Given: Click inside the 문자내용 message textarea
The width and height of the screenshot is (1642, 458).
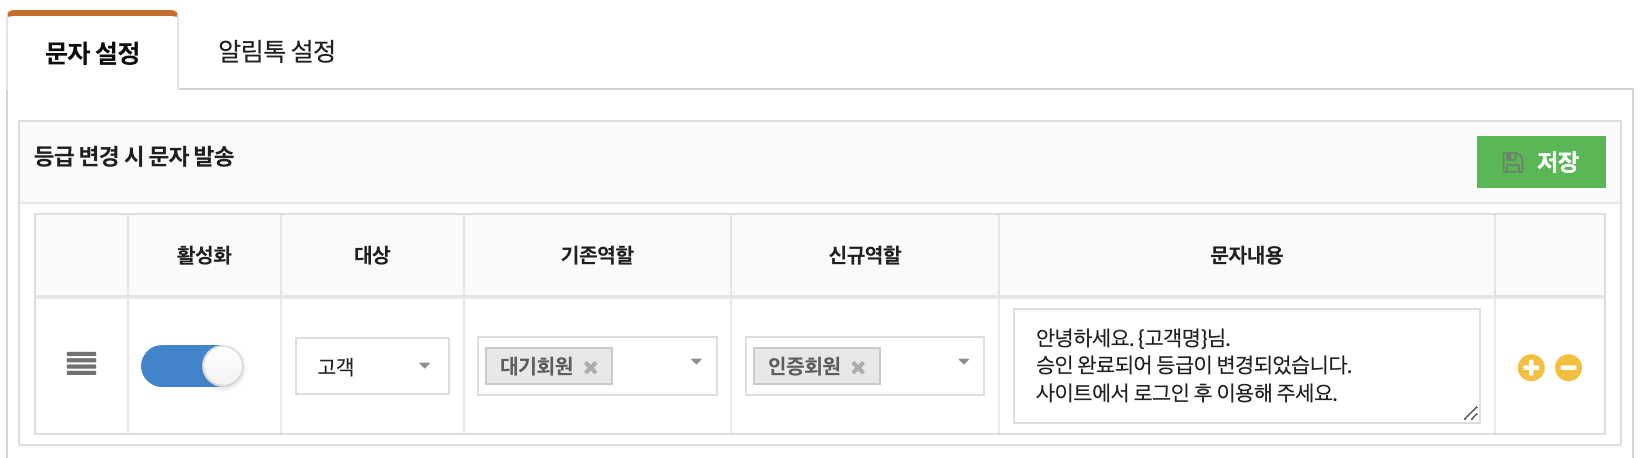Looking at the screenshot, I should 1247,366.
